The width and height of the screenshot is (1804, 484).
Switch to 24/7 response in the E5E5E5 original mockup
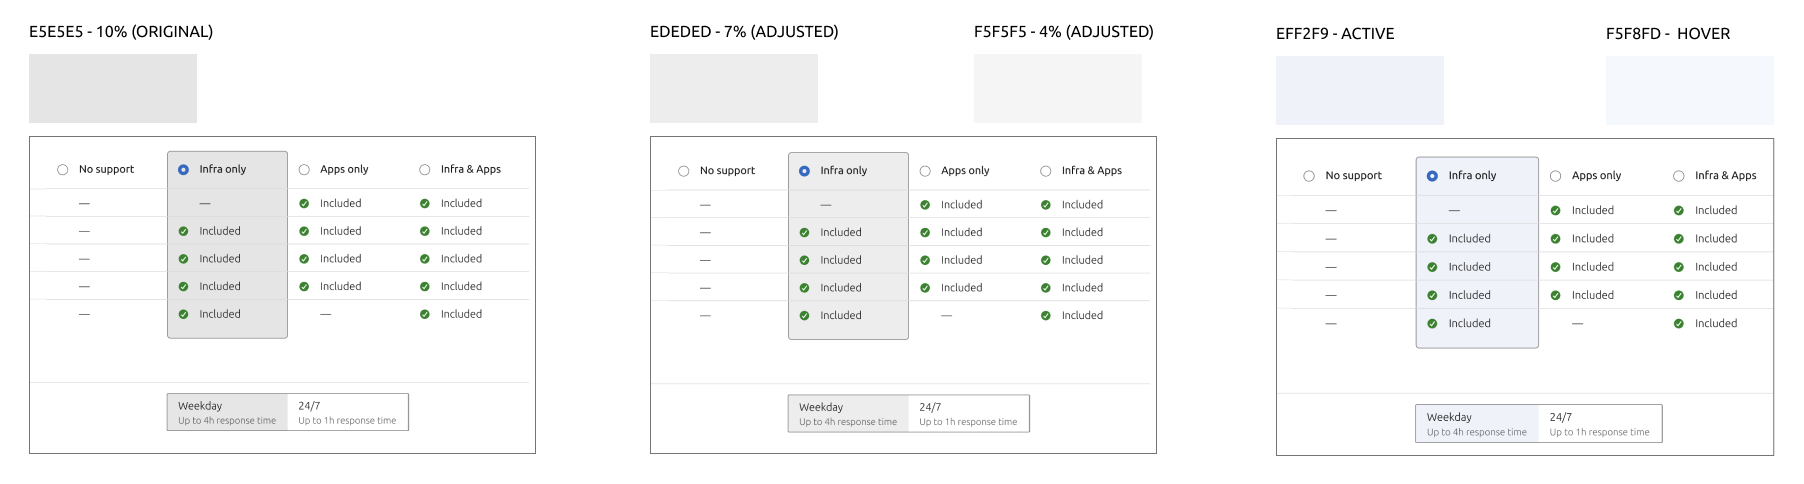(x=347, y=413)
